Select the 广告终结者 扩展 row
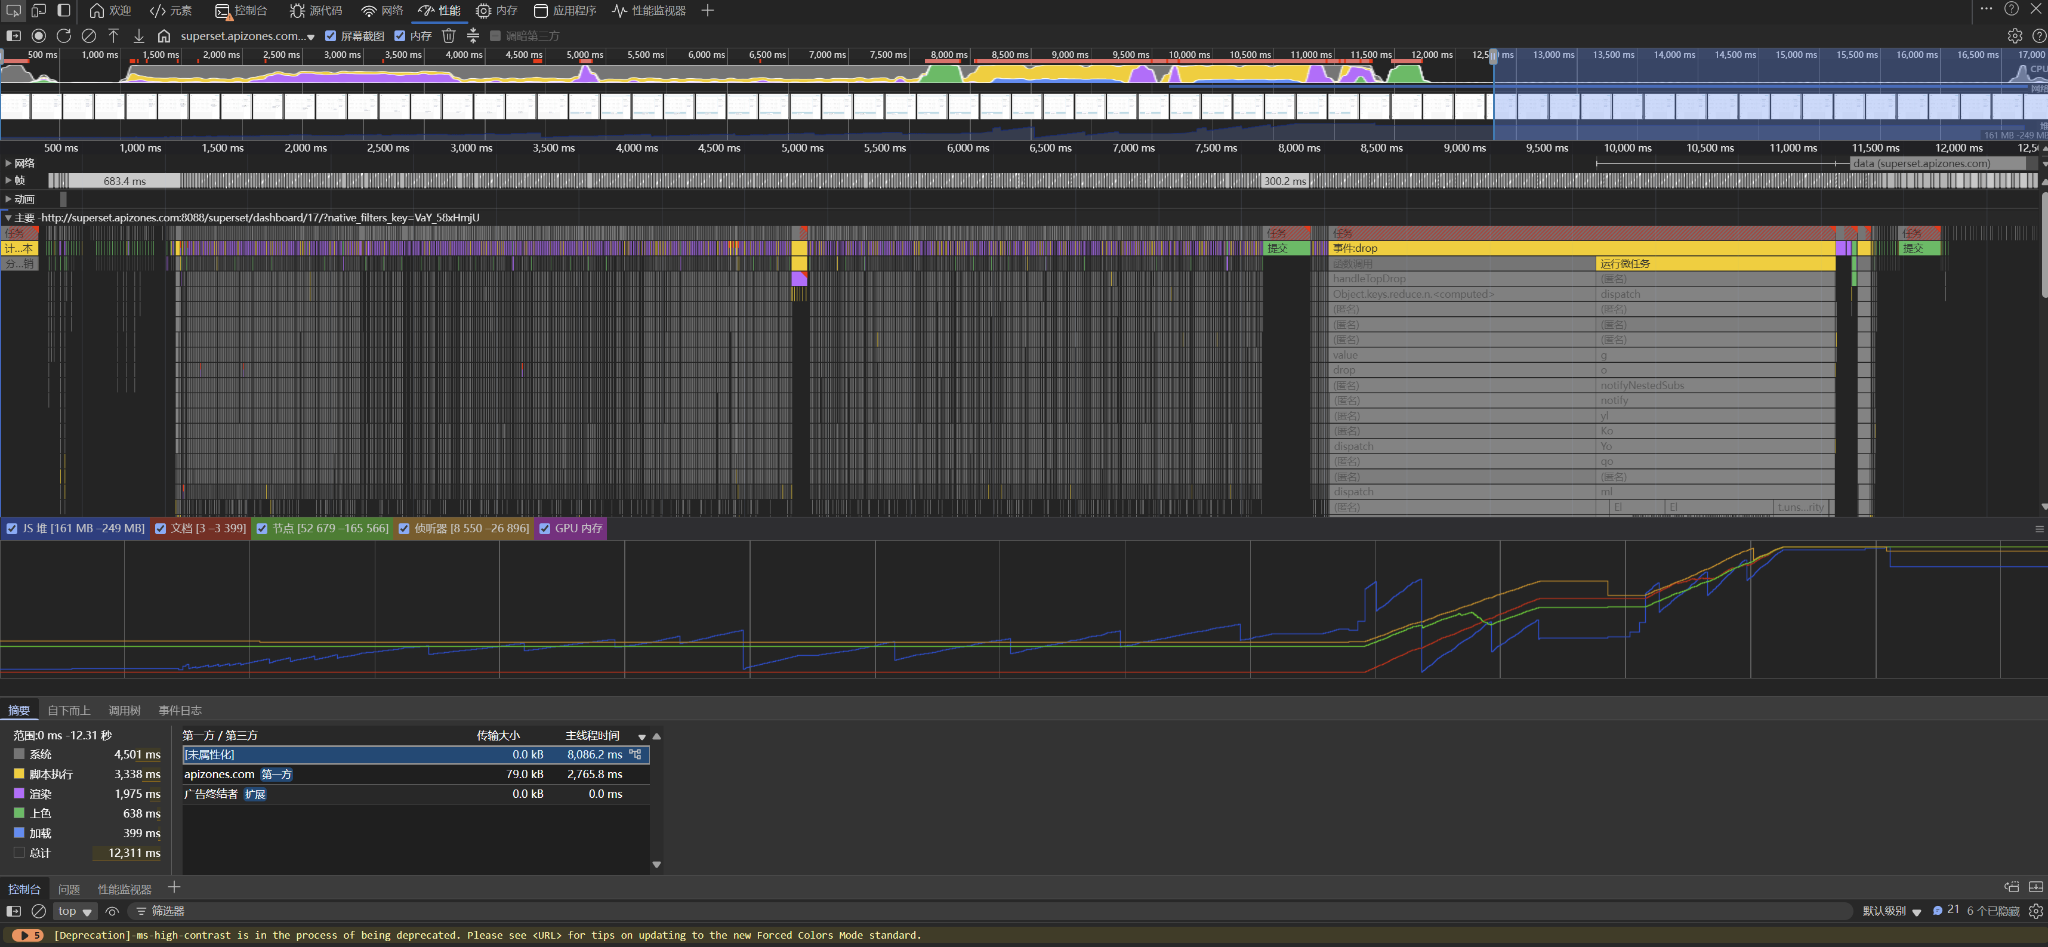This screenshot has height=947, width=2048. pos(416,794)
